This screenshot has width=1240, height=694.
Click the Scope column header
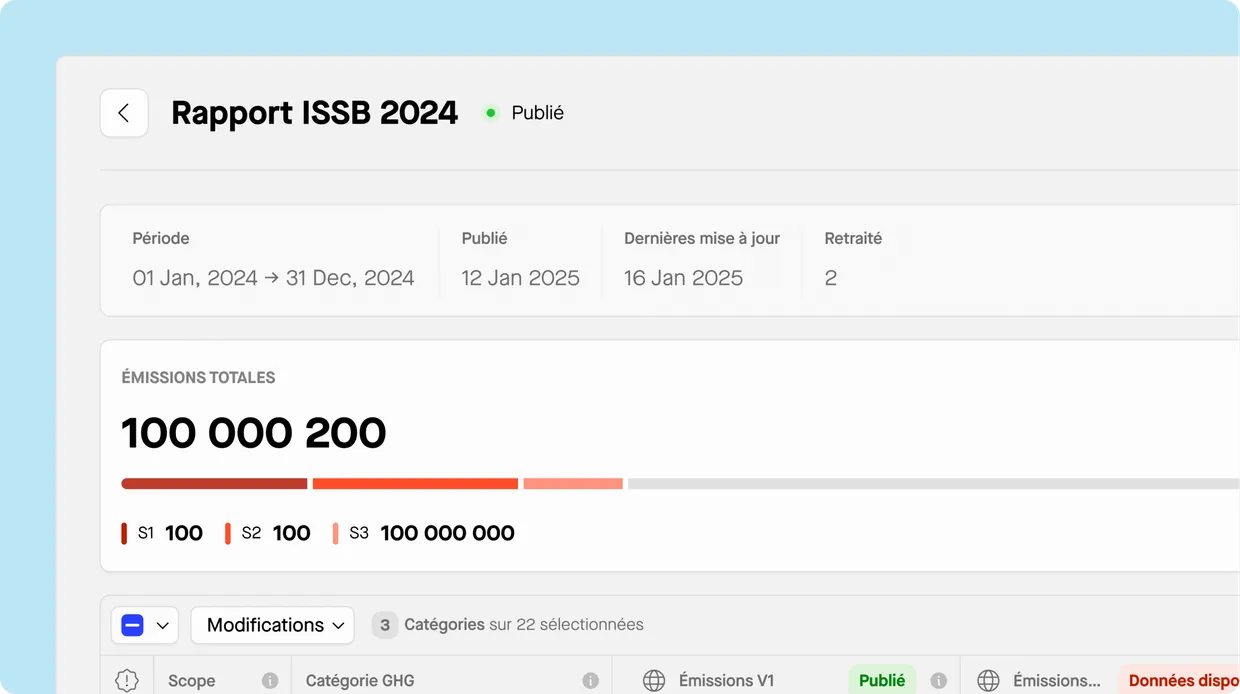(191, 680)
